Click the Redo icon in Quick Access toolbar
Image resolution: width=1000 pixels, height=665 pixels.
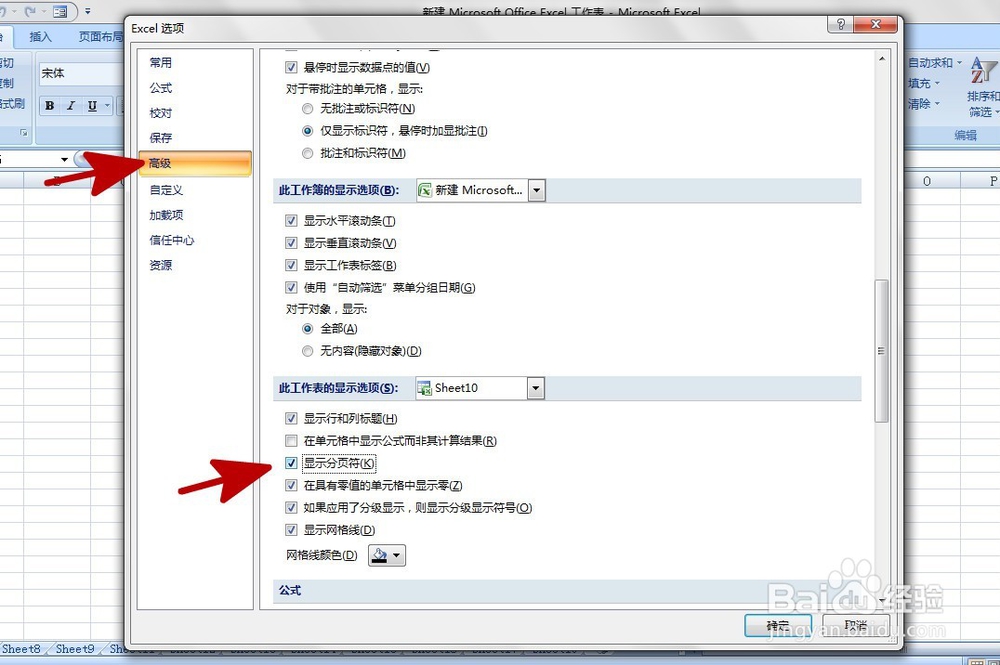click(30, 11)
